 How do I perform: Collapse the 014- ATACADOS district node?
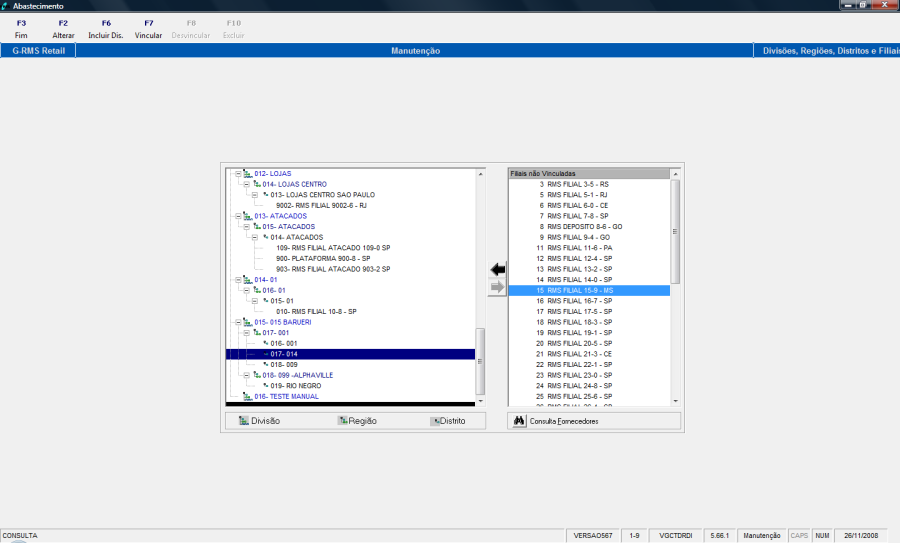(254, 237)
